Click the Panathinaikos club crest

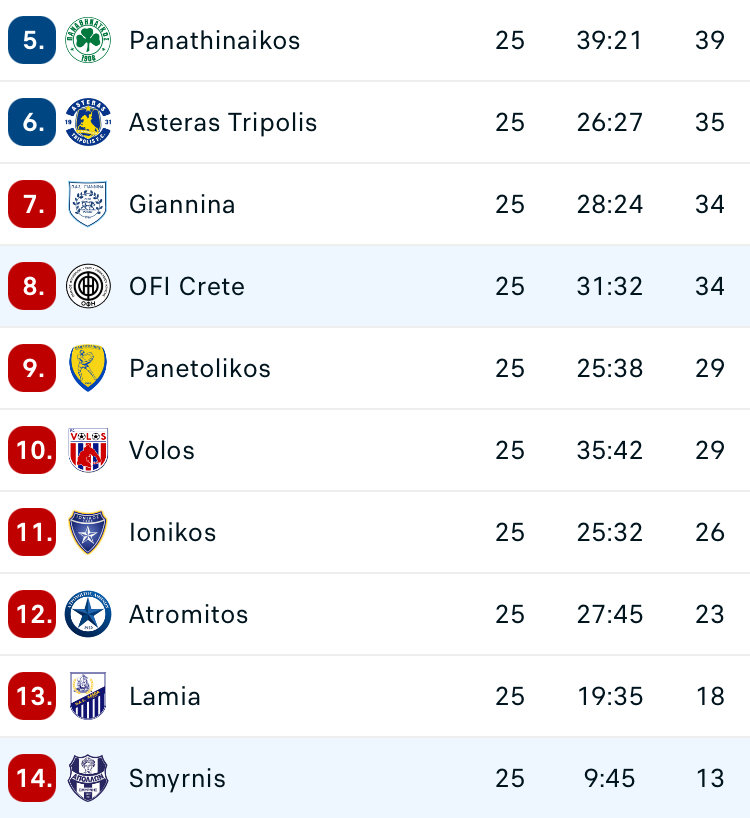click(88, 41)
